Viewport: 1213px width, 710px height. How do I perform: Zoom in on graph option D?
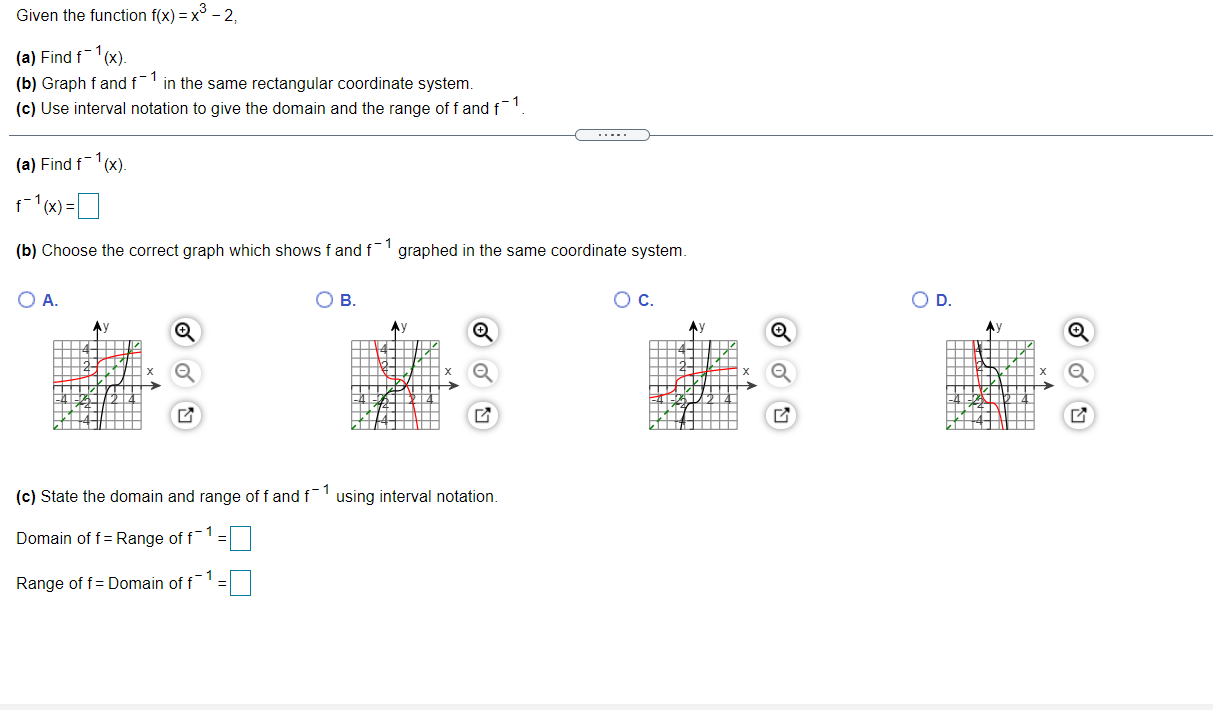click(x=1078, y=331)
